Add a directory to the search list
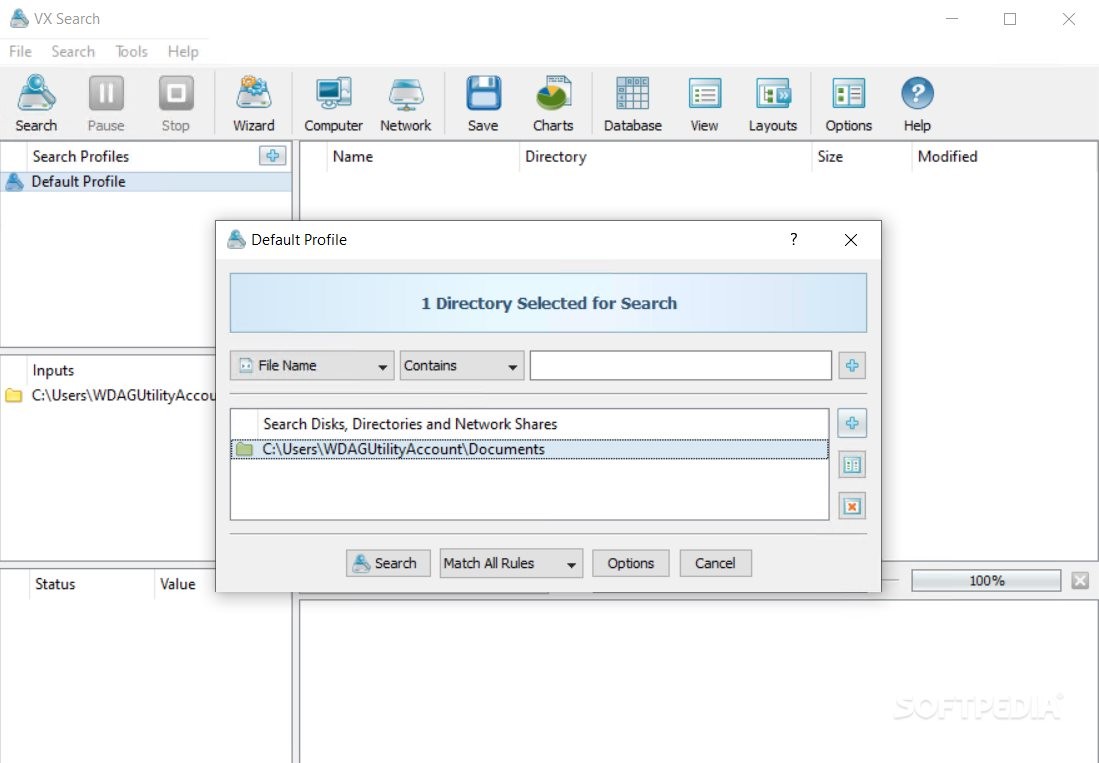The height and width of the screenshot is (763, 1099). click(852, 423)
